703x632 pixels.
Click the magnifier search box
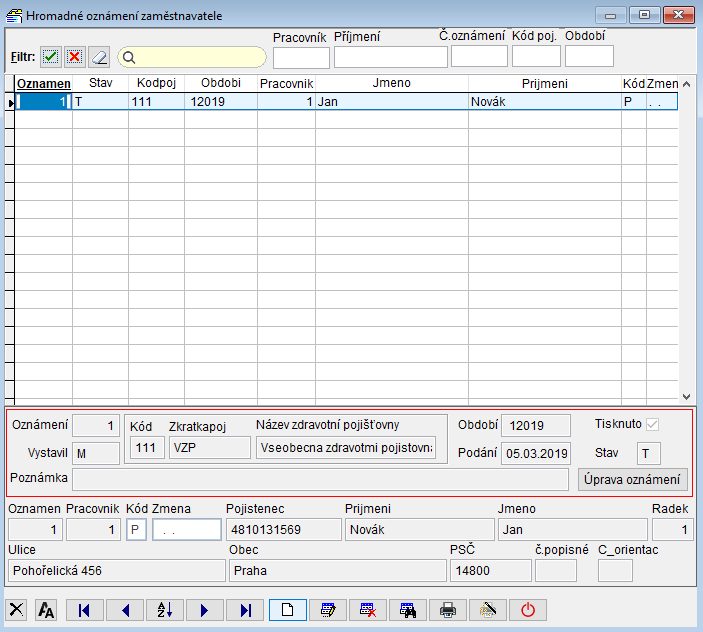pos(192,57)
